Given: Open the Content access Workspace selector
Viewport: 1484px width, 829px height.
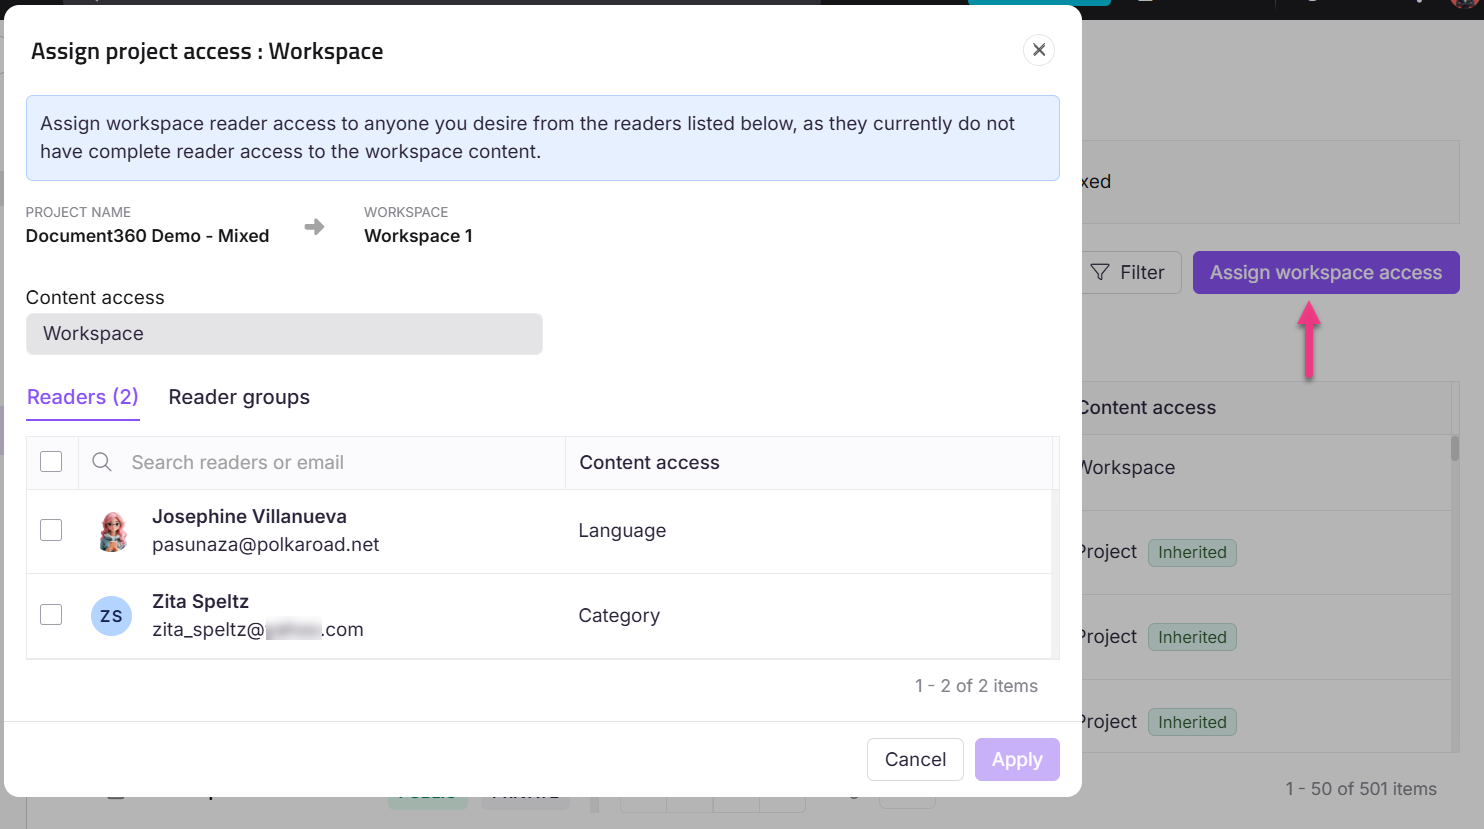Looking at the screenshot, I should [x=284, y=333].
